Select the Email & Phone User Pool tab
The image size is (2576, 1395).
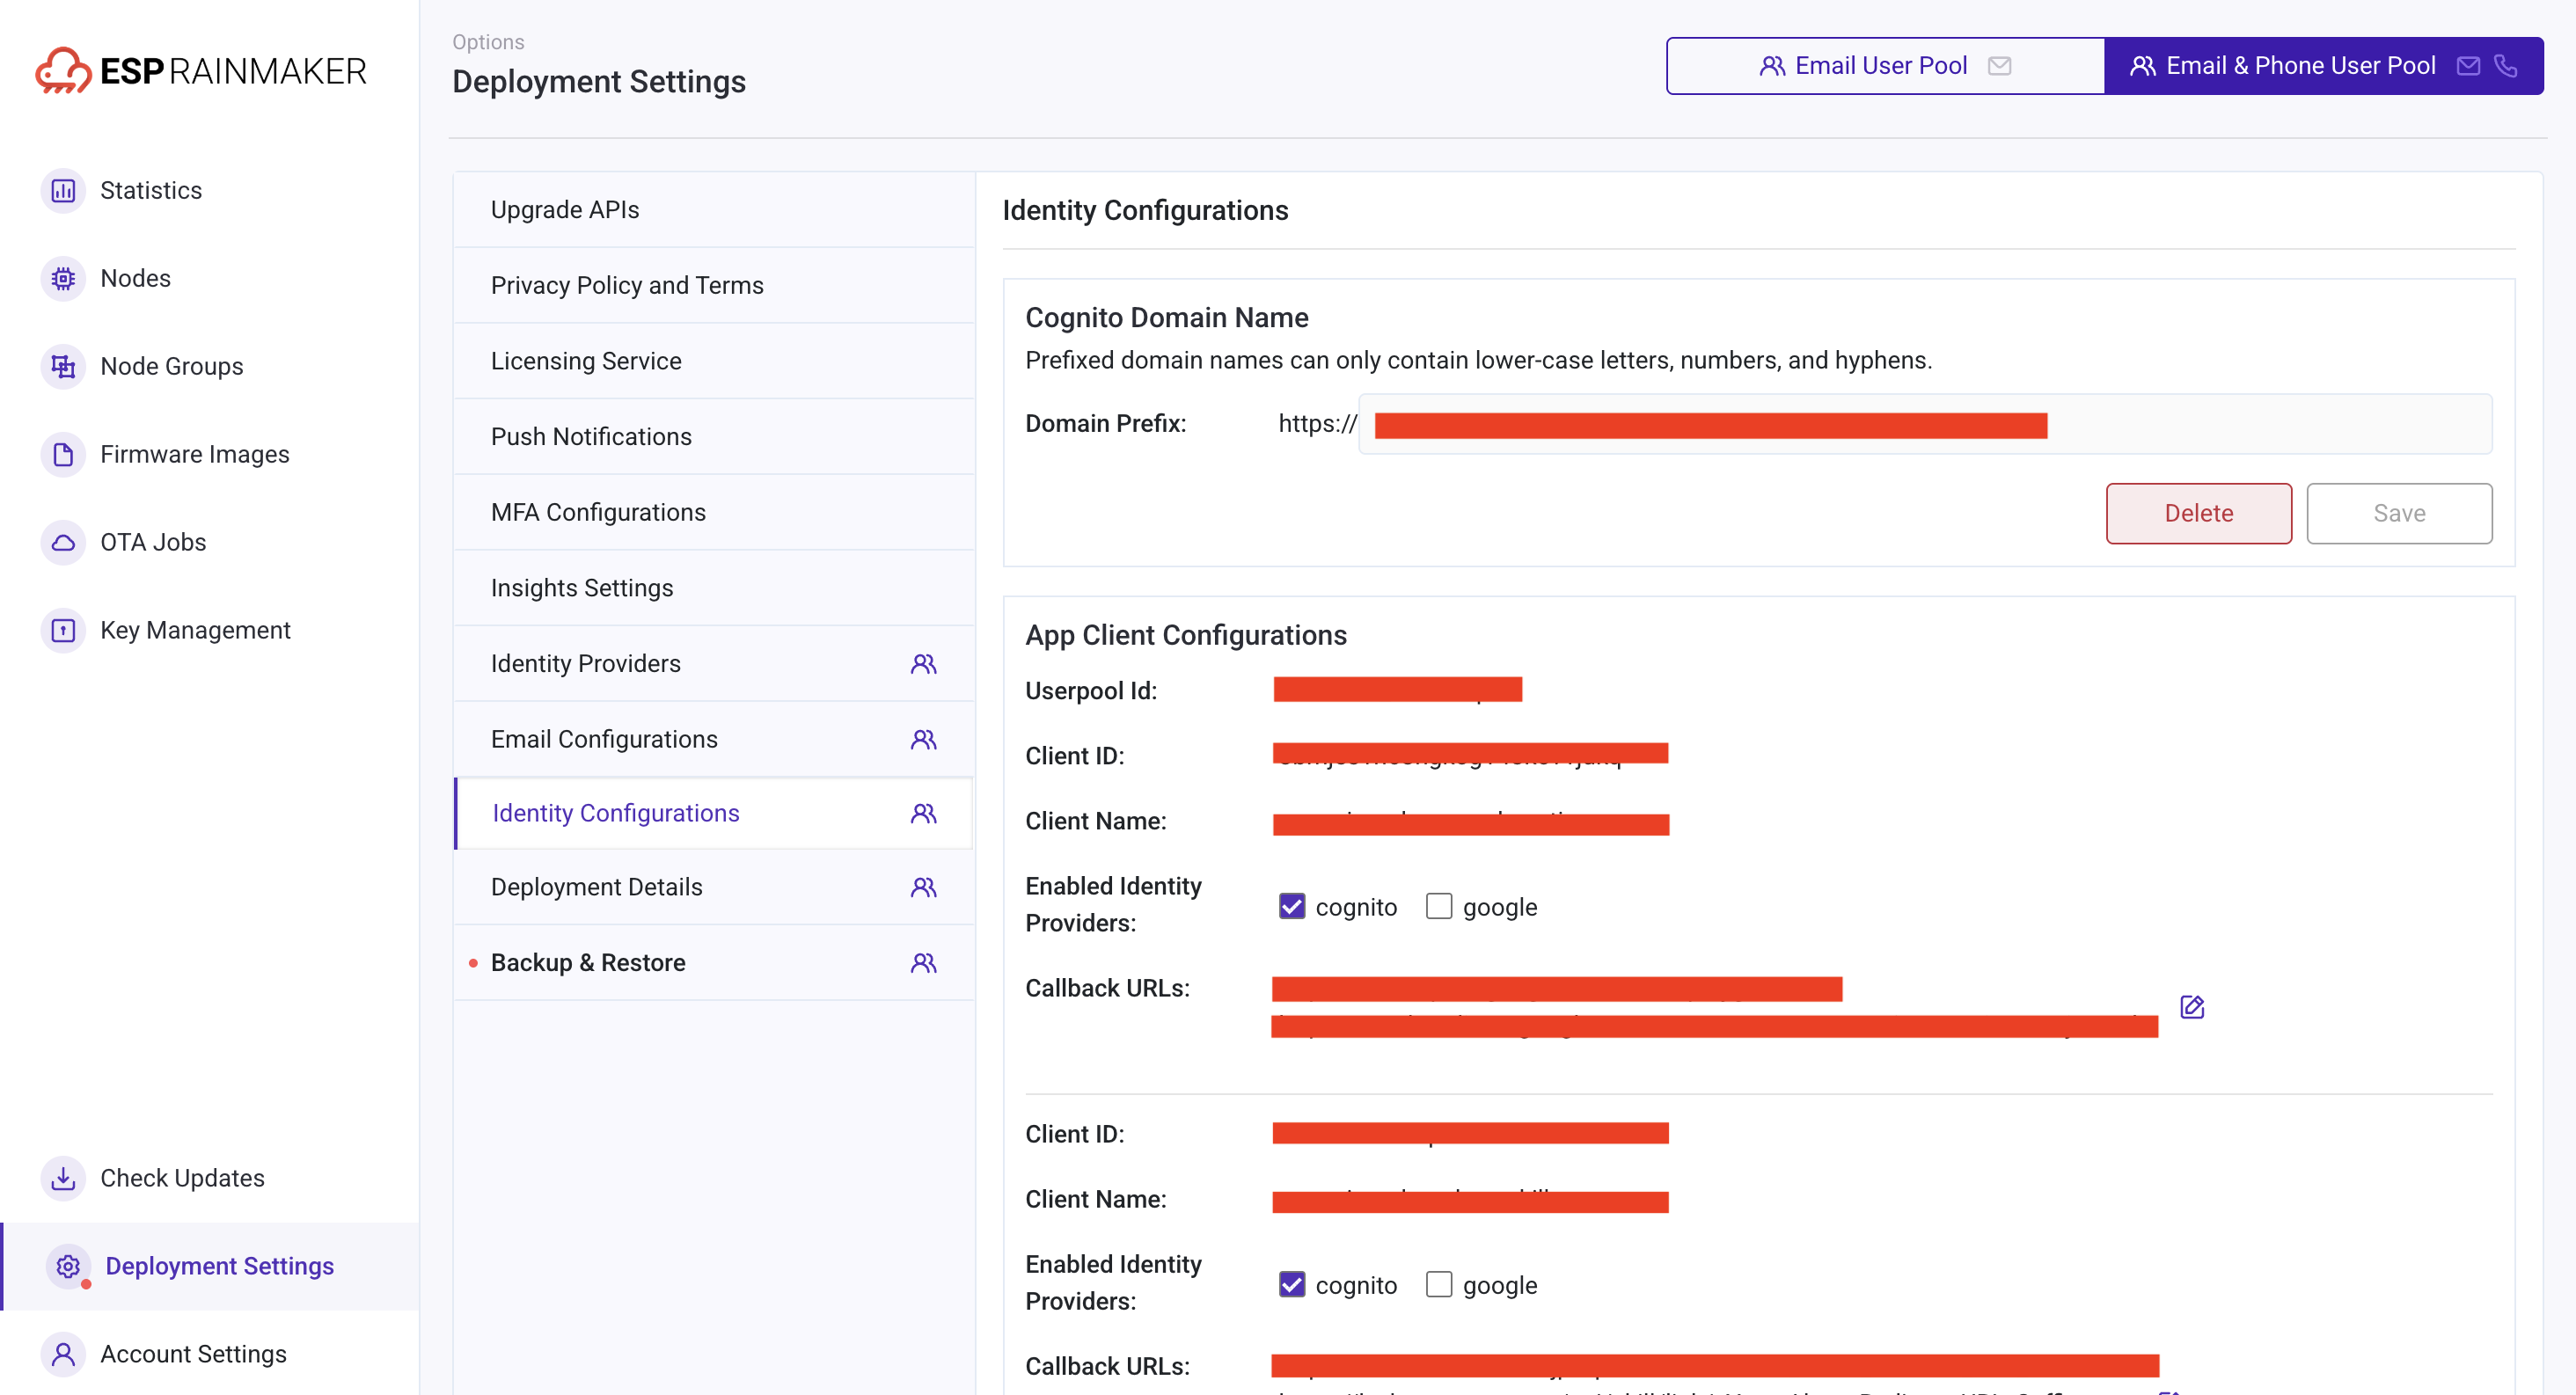click(2324, 66)
